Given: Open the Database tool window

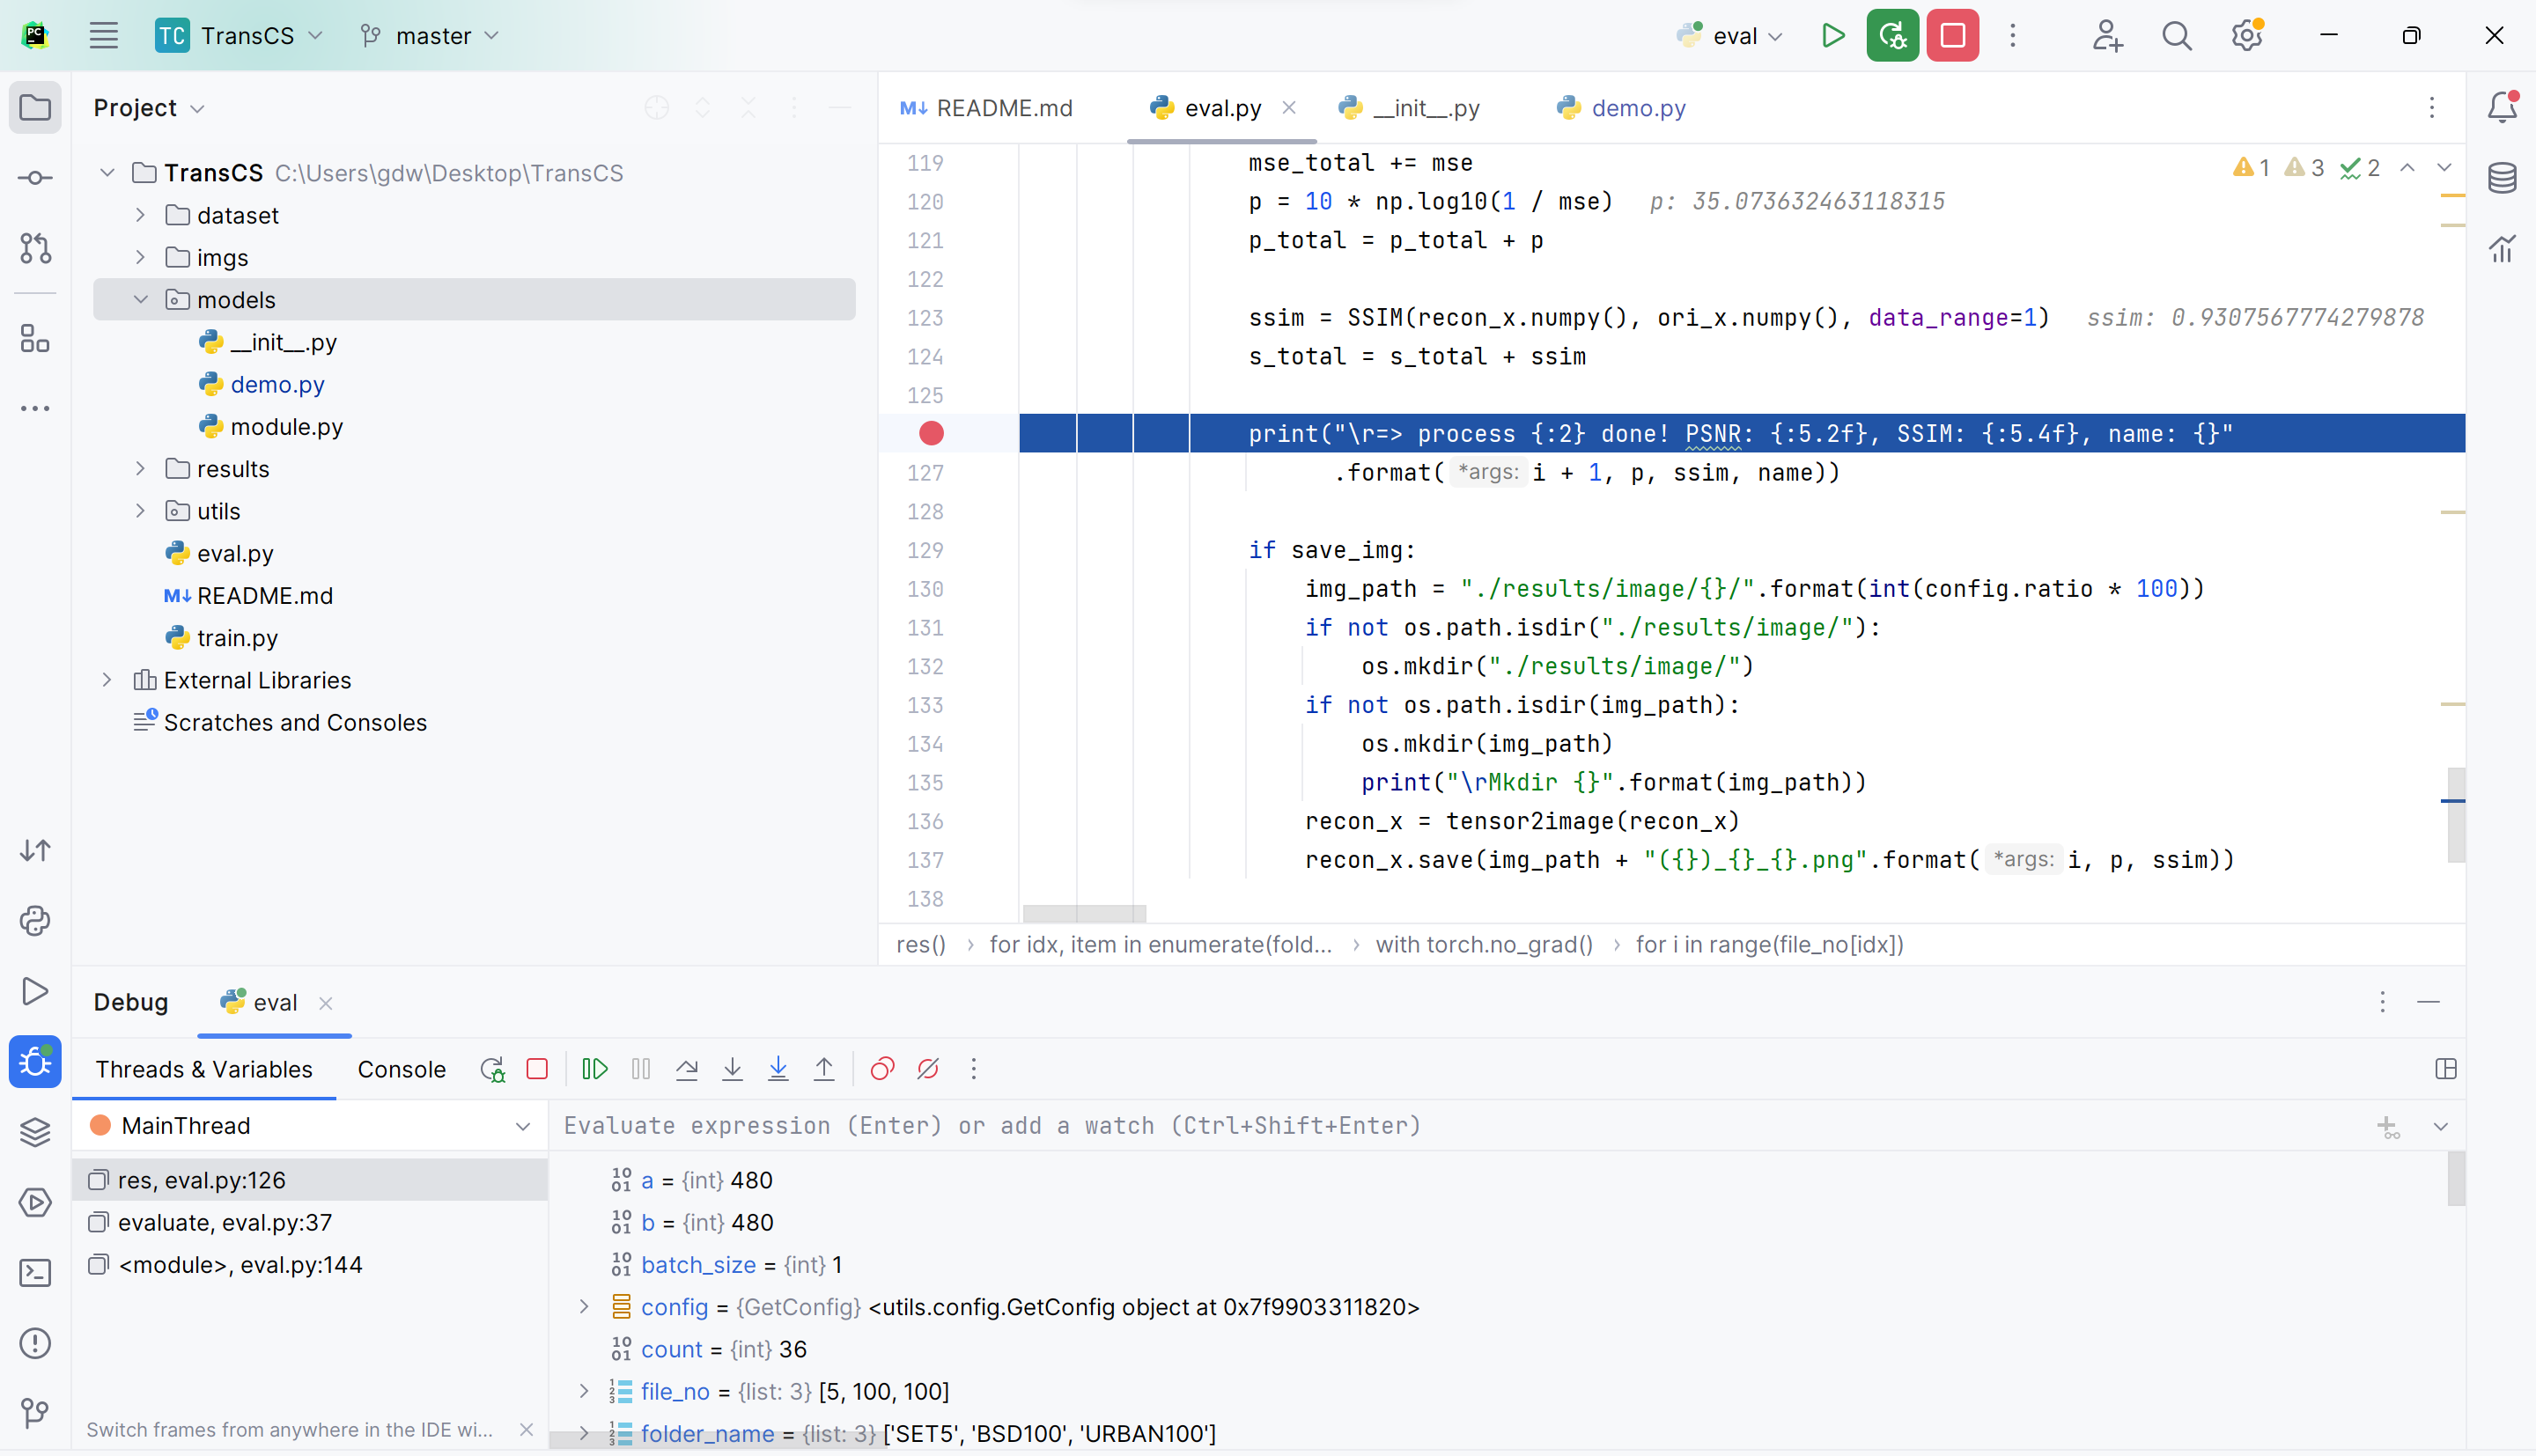Looking at the screenshot, I should click(2502, 178).
